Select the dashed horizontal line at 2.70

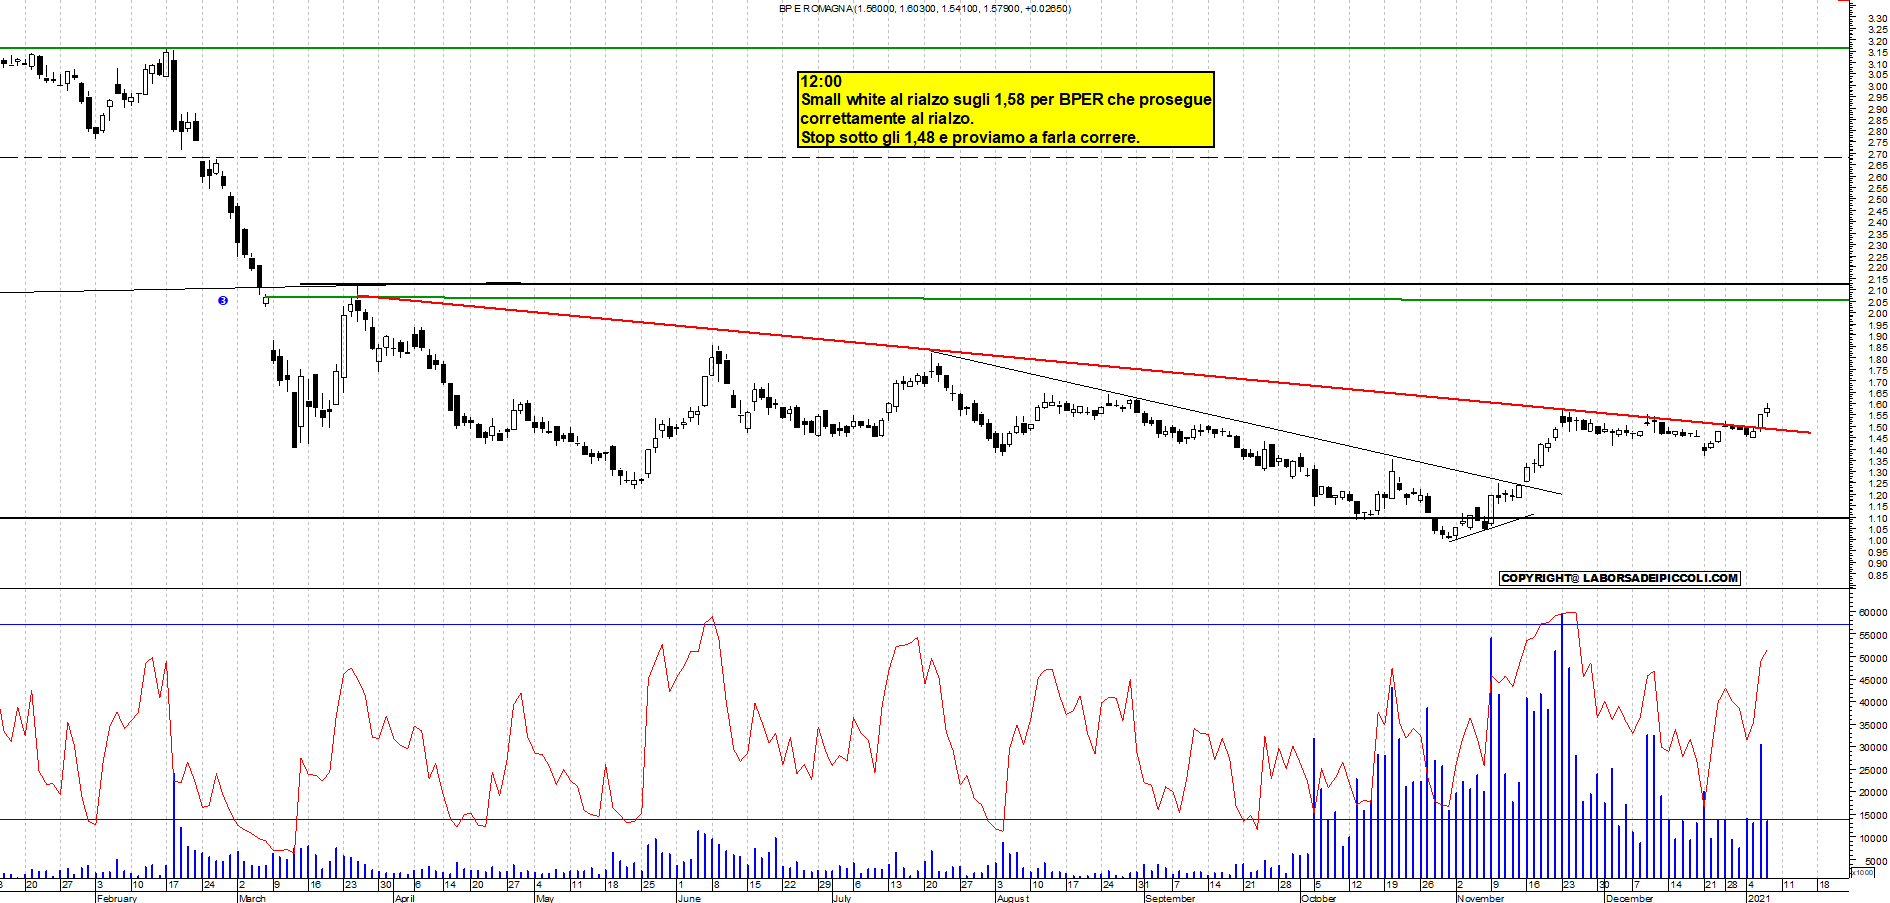[924, 157]
